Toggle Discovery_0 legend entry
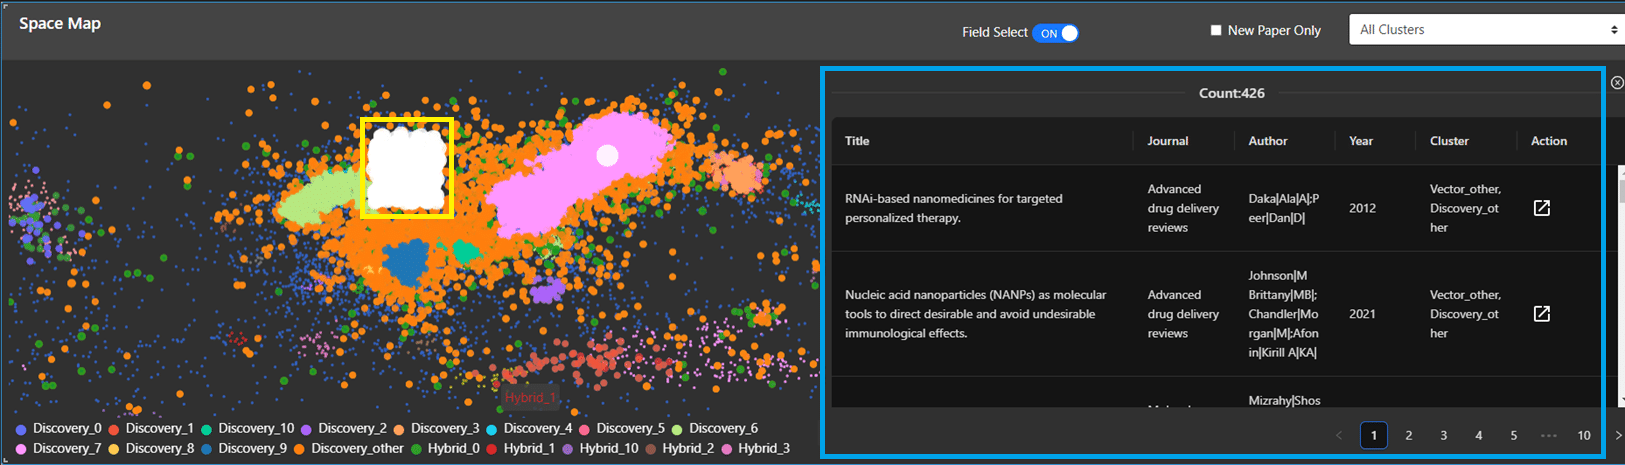This screenshot has width=1625, height=465. [59, 428]
